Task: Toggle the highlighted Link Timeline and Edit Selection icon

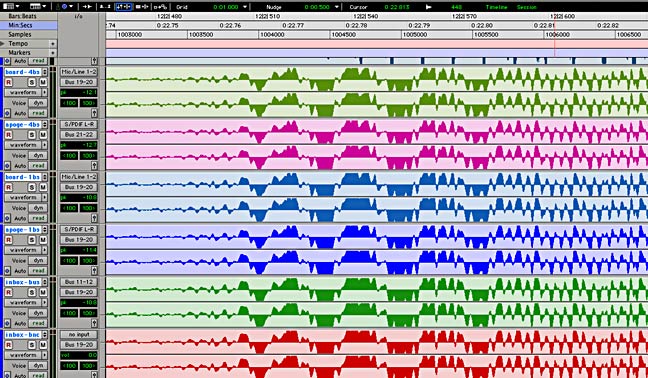Action: pos(124,7)
